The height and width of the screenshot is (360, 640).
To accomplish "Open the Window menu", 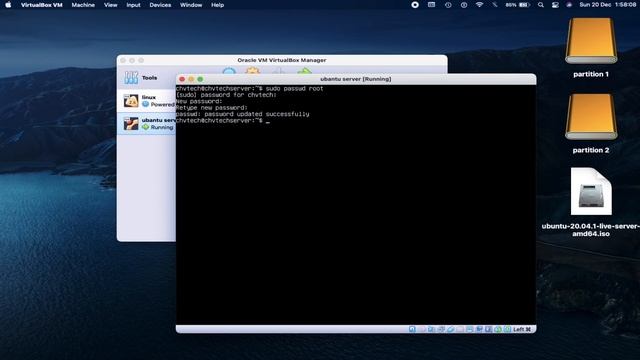I will coord(191,5).
